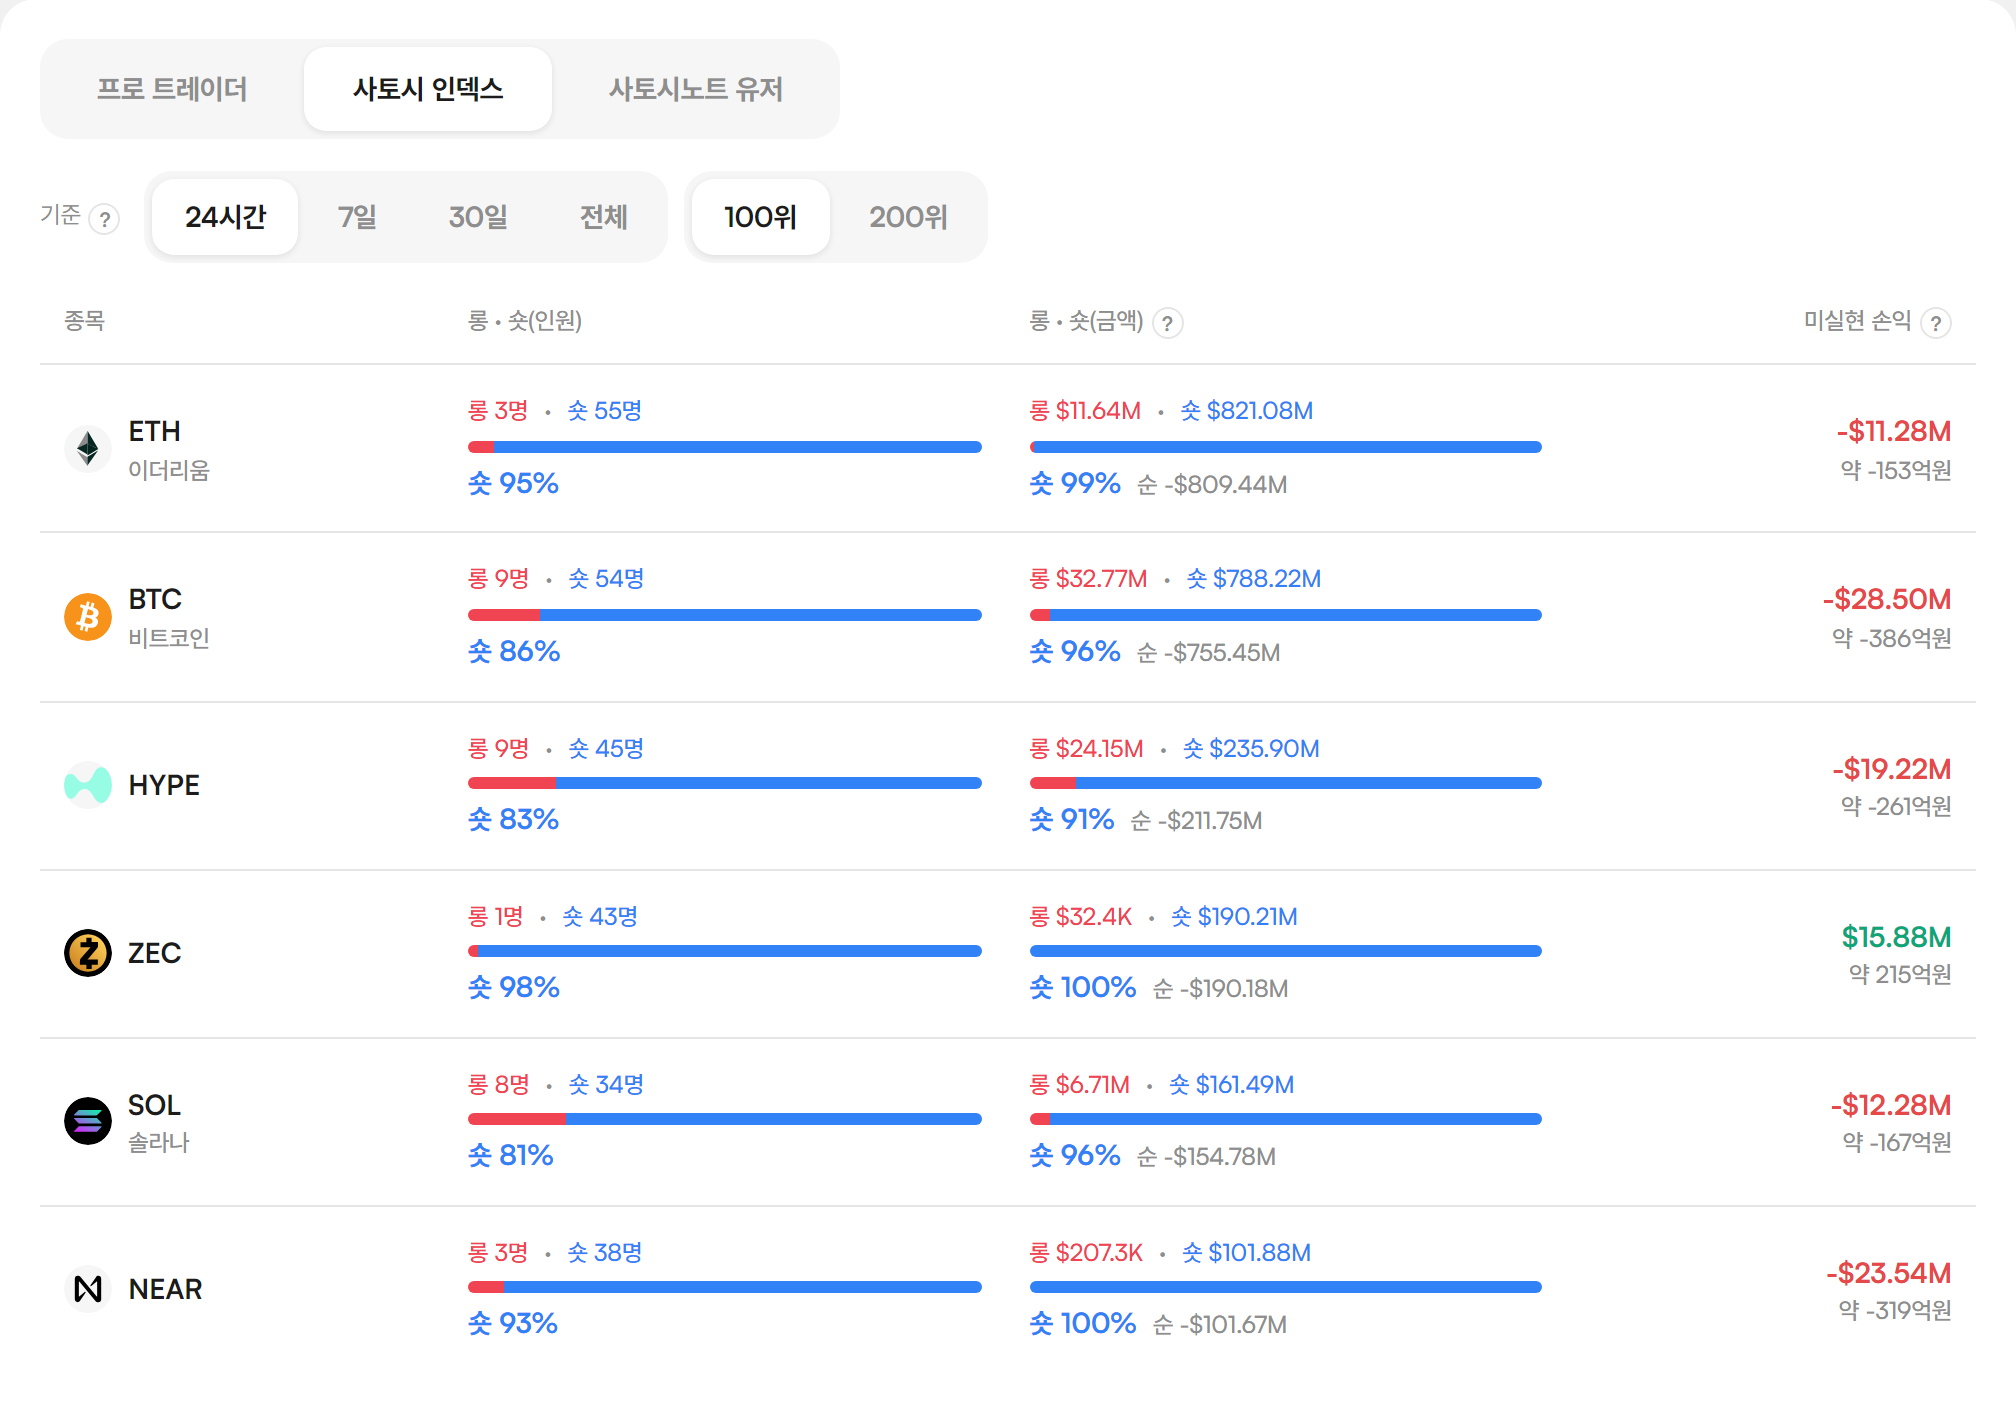The height and width of the screenshot is (1422, 2016).
Task: Click the HYPE token icon
Action: click(x=88, y=785)
